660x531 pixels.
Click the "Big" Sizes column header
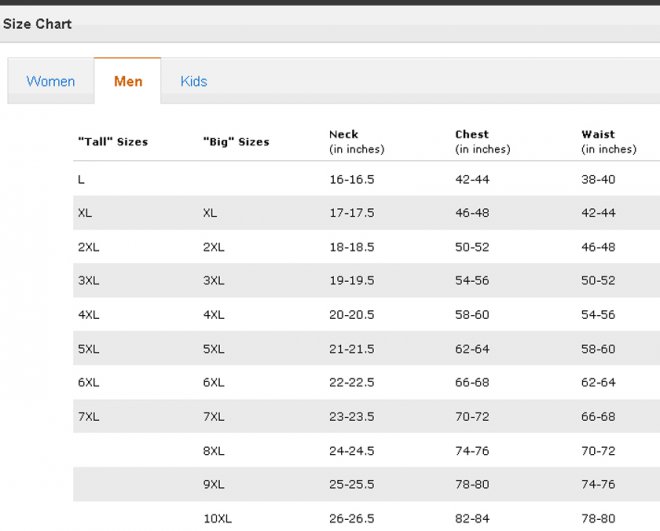[x=236, y=142]
